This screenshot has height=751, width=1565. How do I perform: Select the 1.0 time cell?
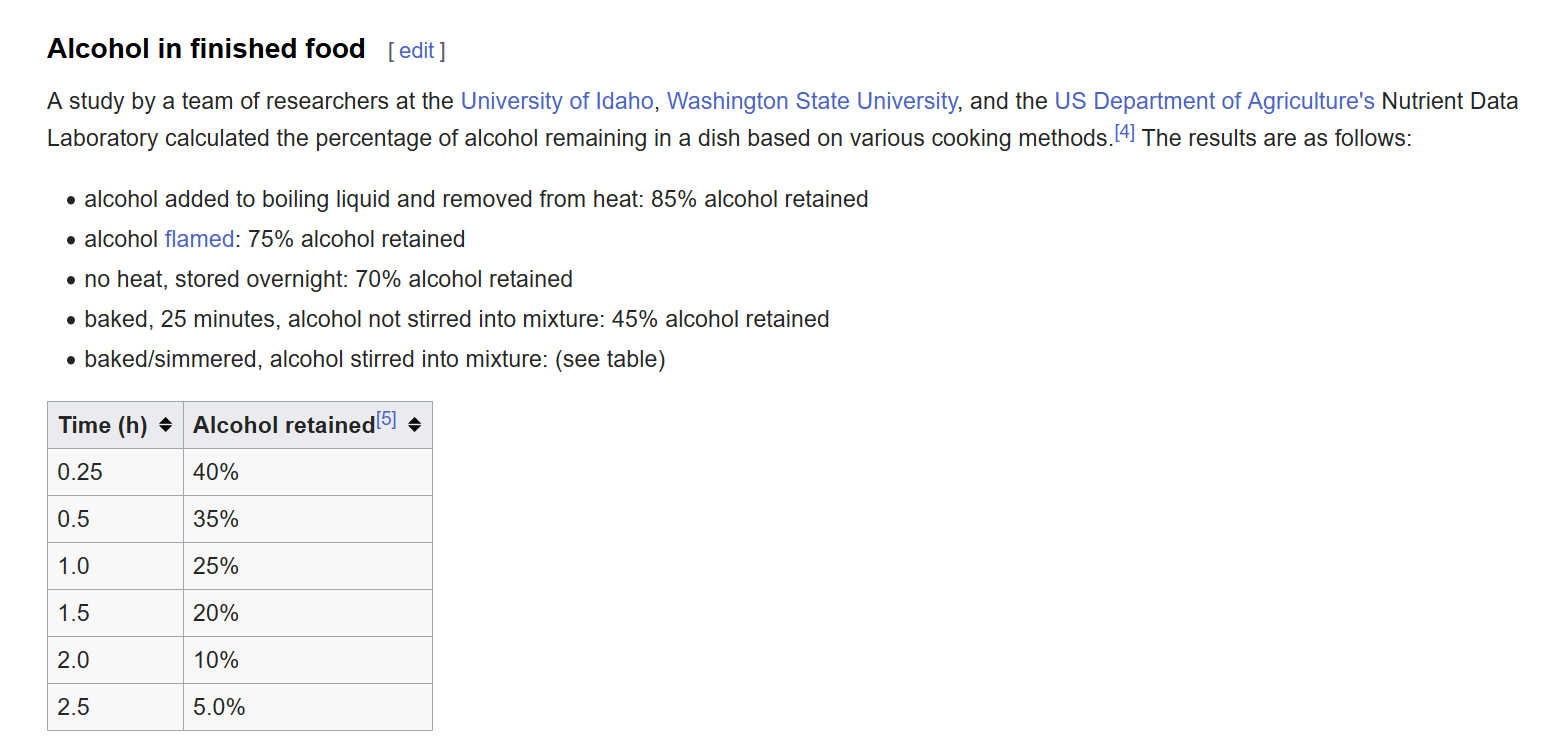(x=74, y=566)
